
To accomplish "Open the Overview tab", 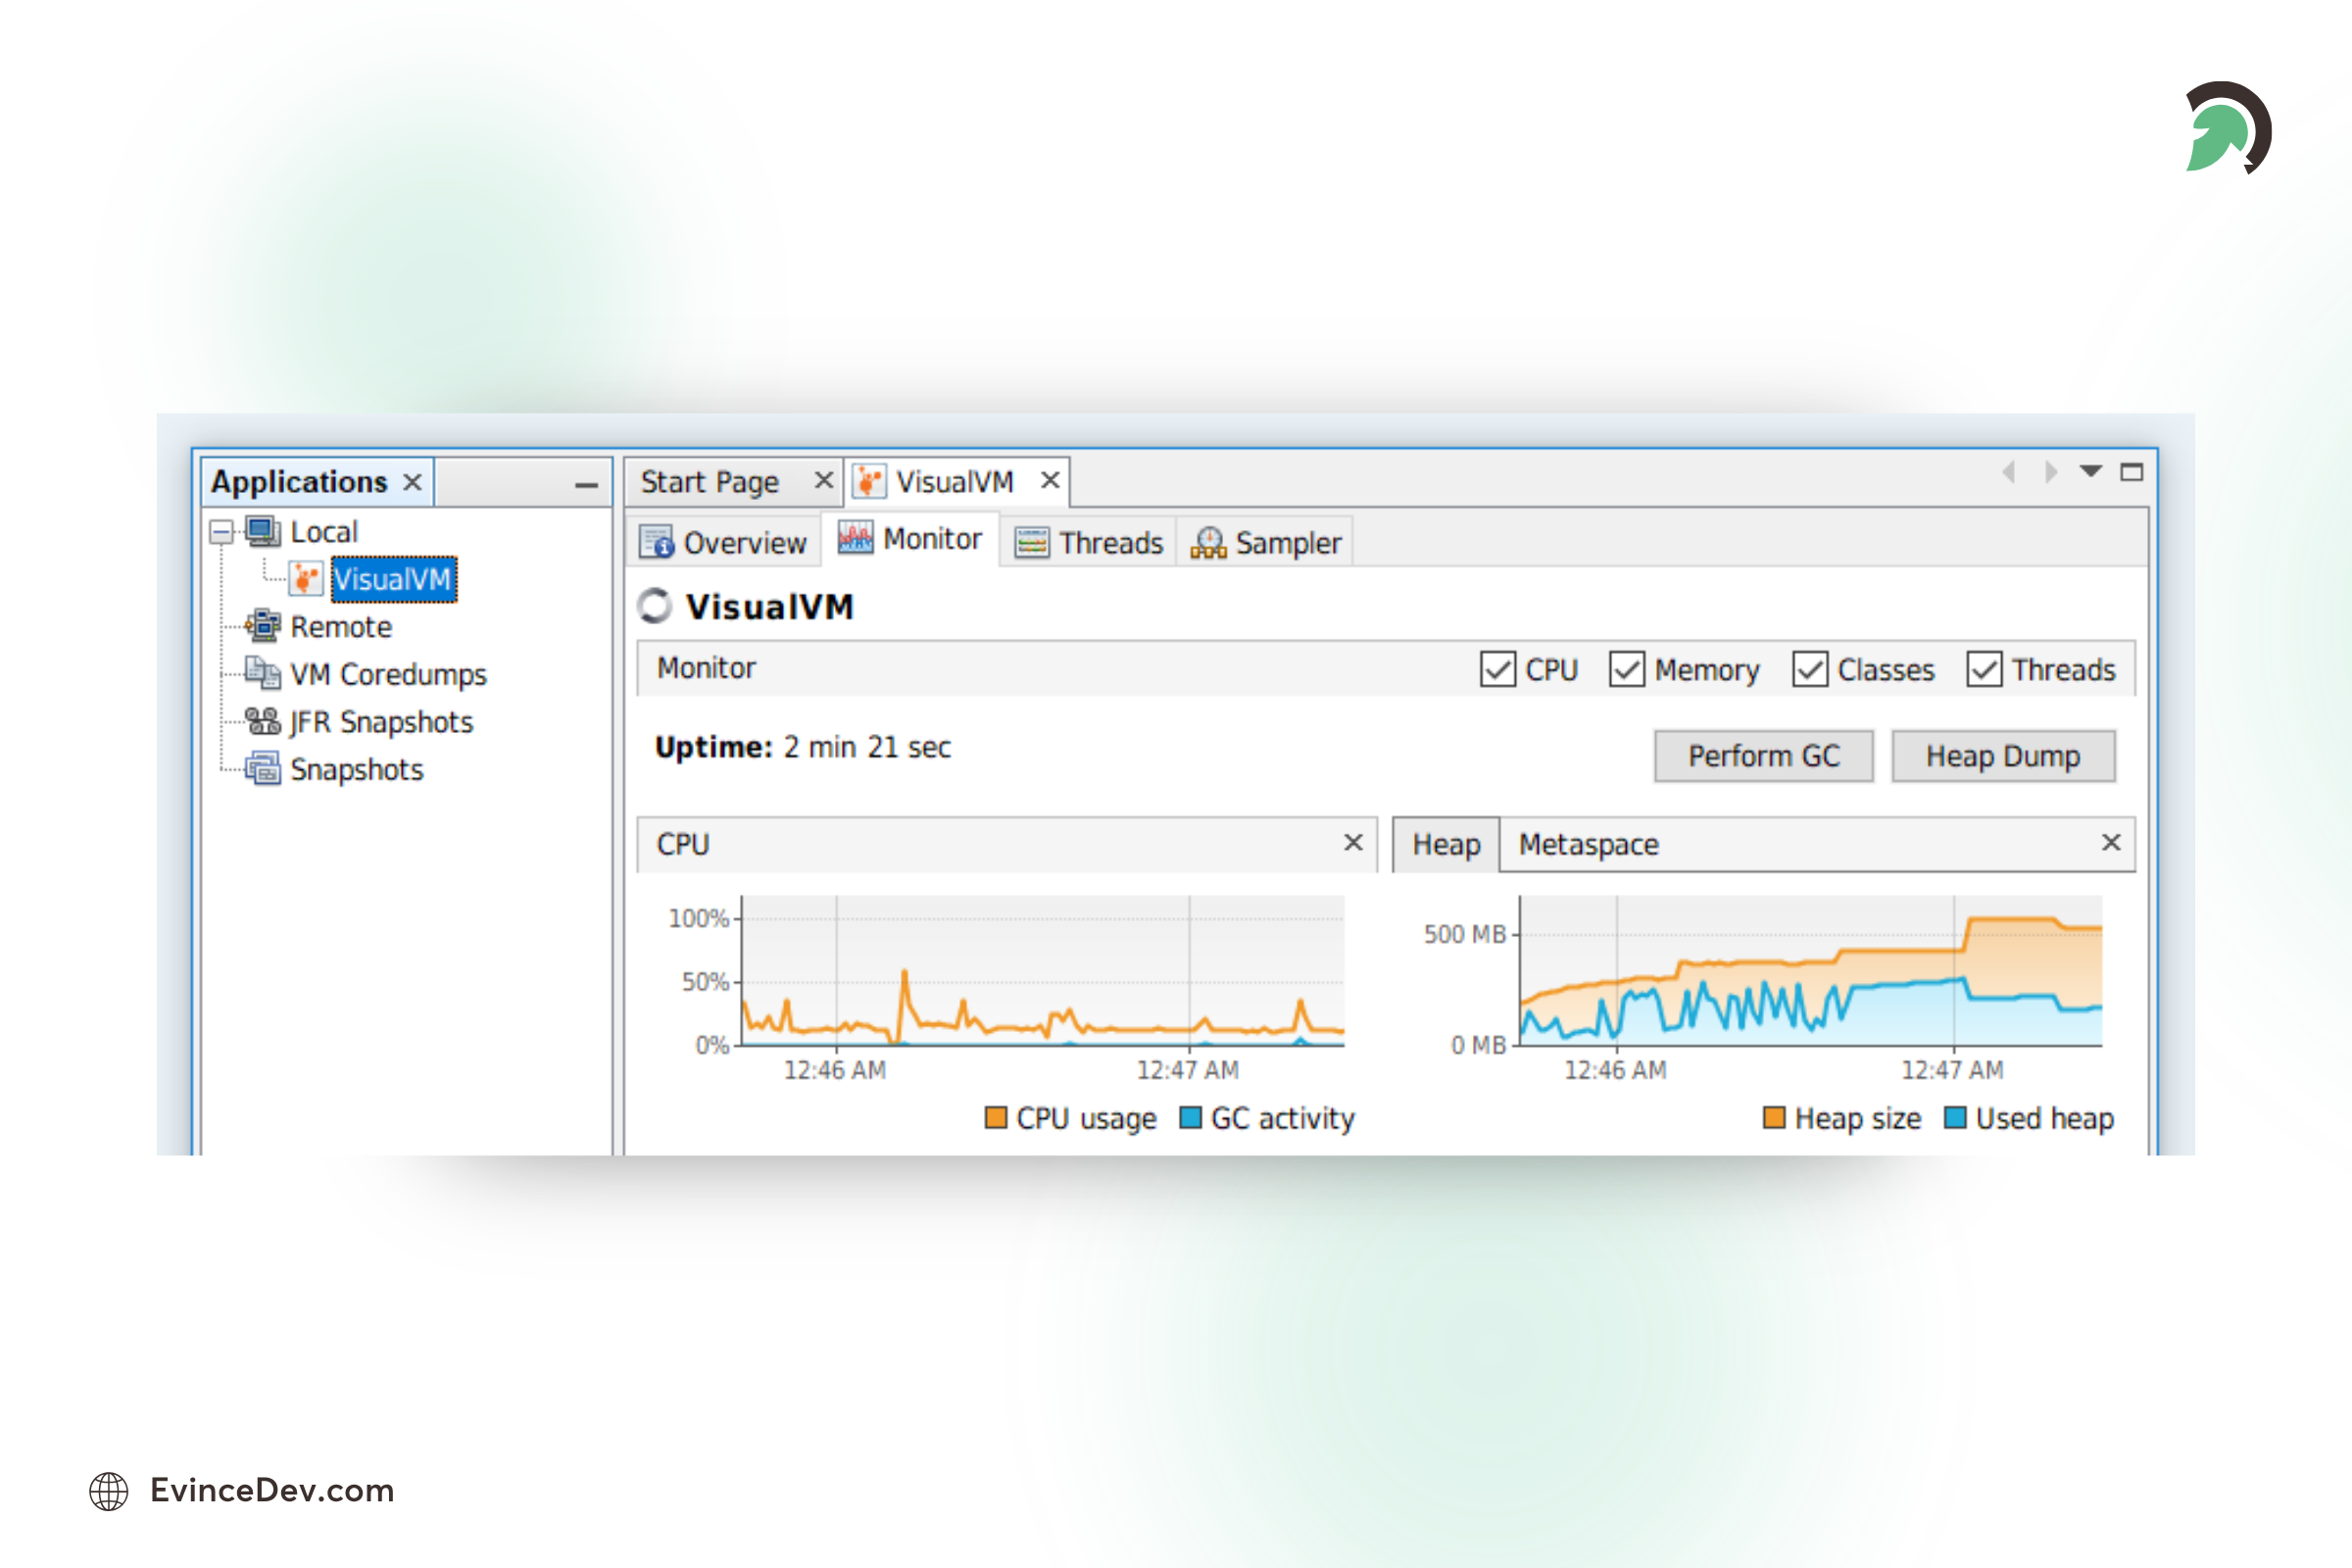I will pos(723,542).
